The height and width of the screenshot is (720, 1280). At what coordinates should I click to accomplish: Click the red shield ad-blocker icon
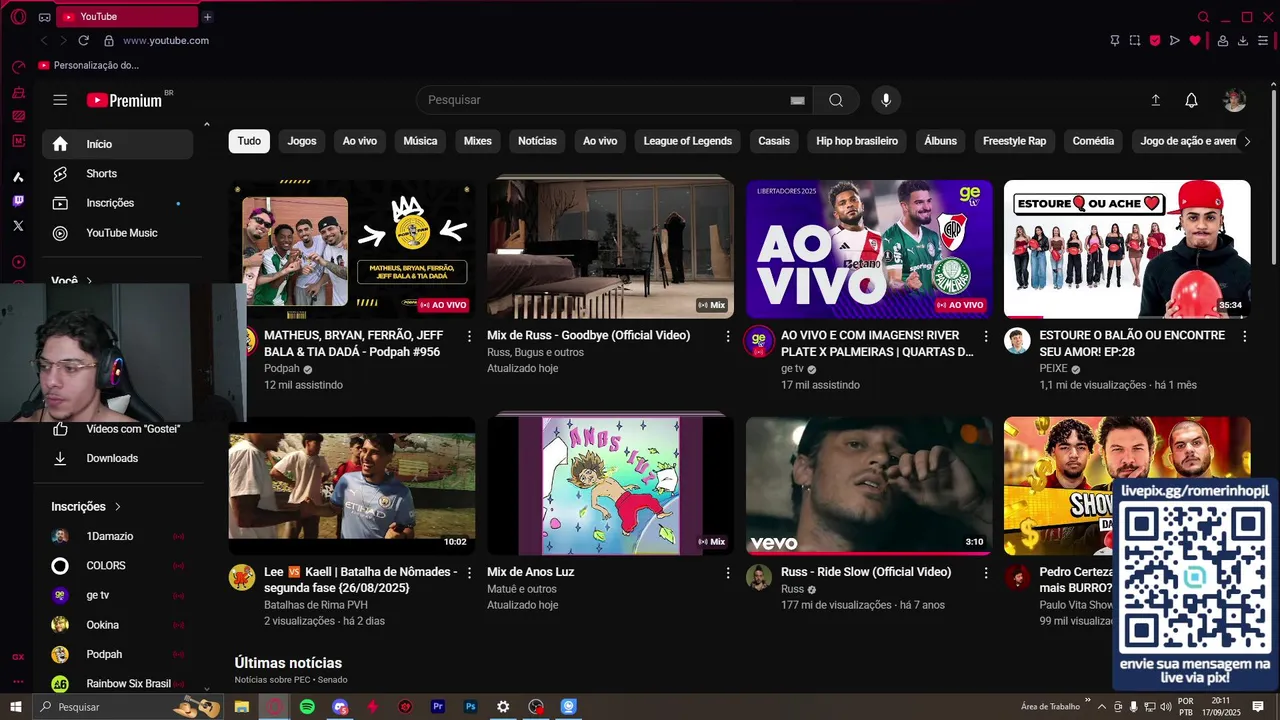(x=1154, y=41)
